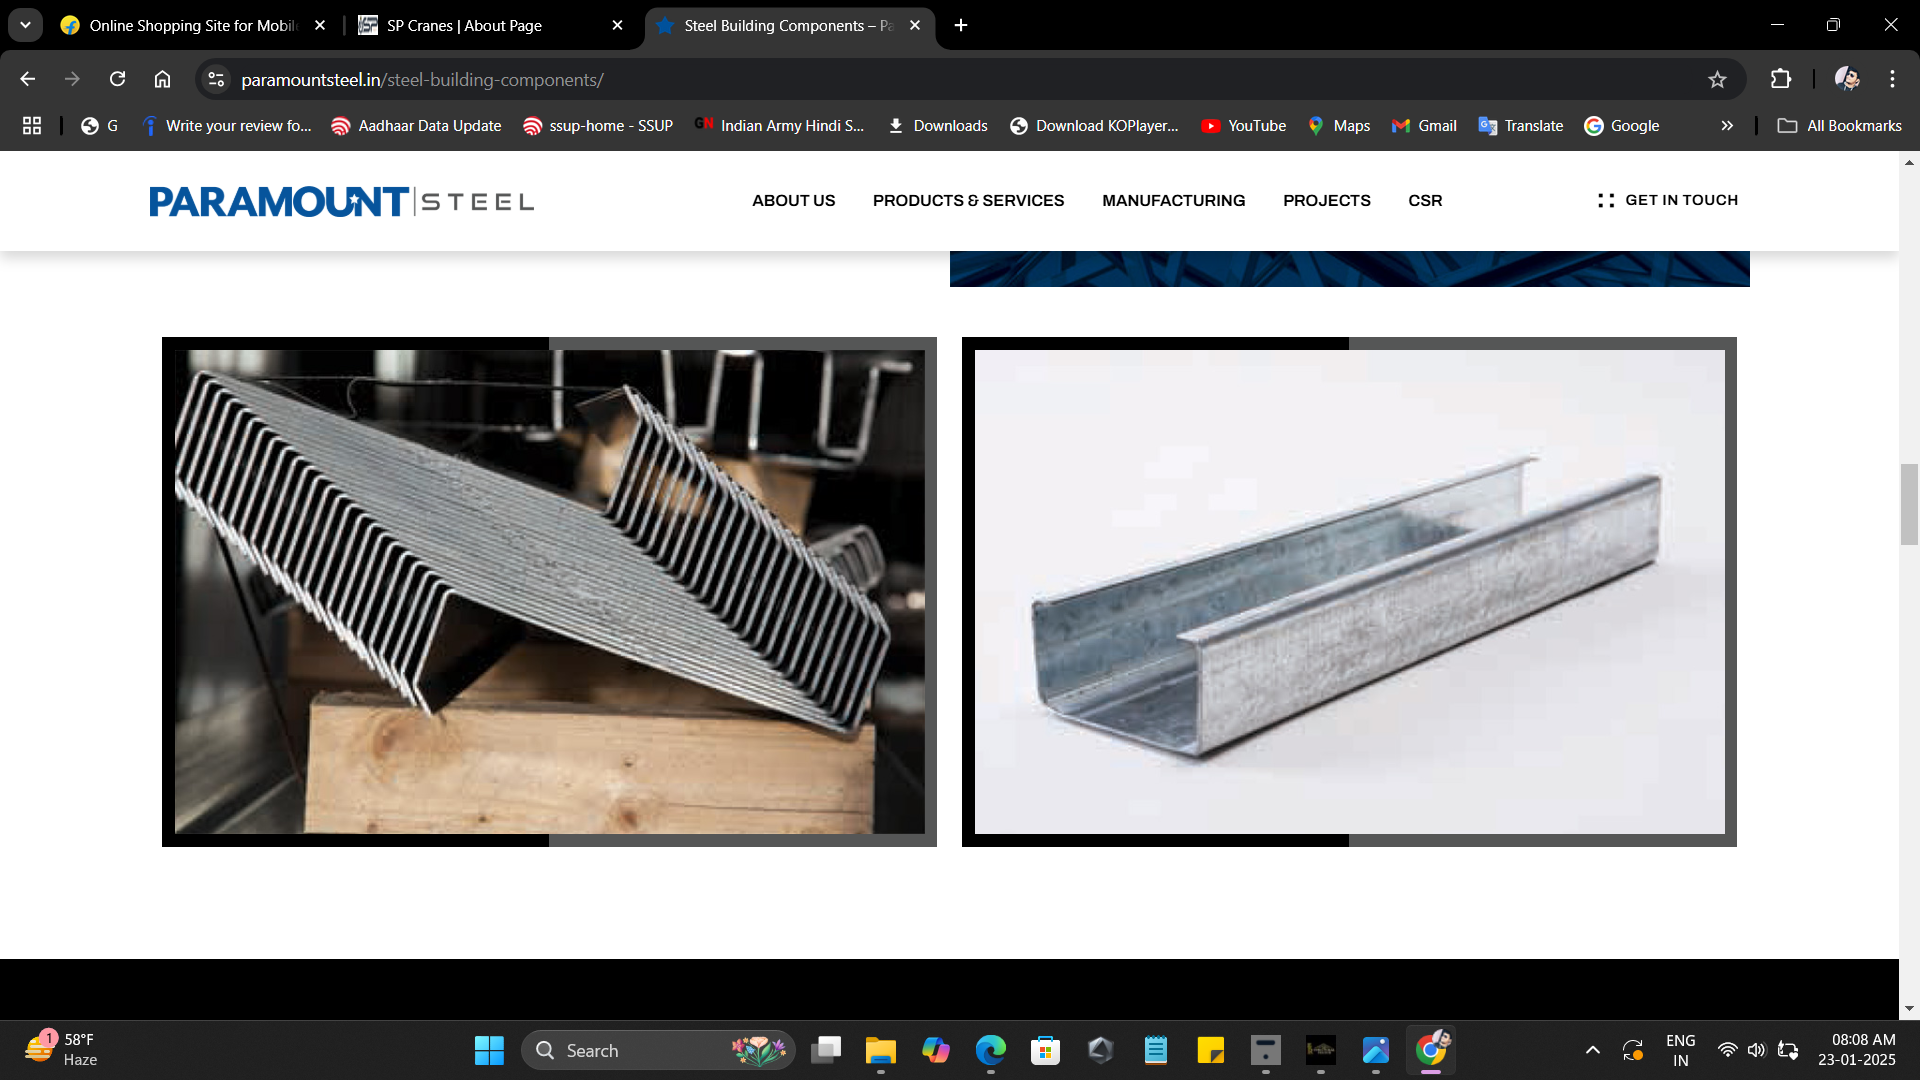Screen dimensions: 1920x1080
Task: Launch File Explorer from taskbar
Action: (880, 1050)
